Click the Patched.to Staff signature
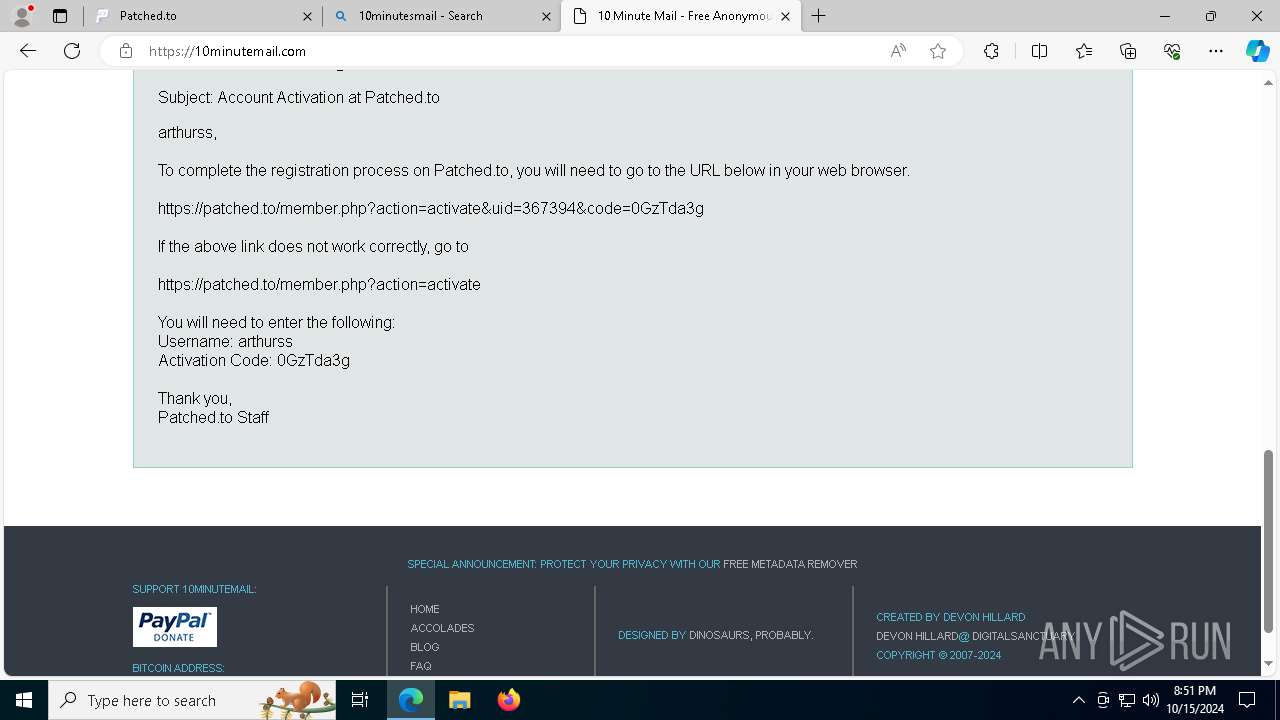Image resolution: width=1280 pixels, height=720 pixels. 213,417
